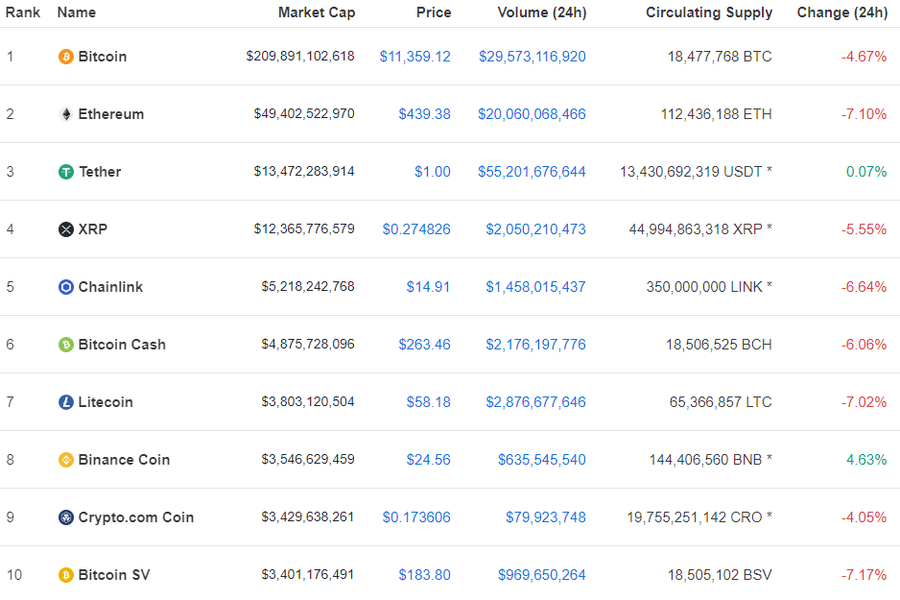Click Binance Coin price $24.56
This screenshot has height=600, width=900.
(429, 459)
